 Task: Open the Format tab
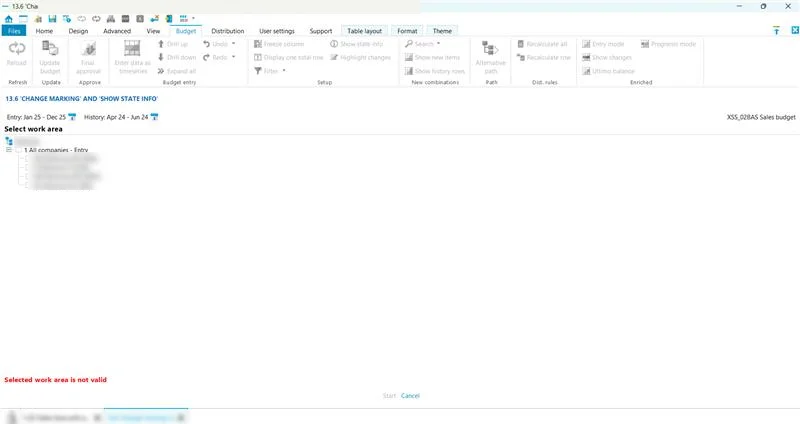tap(407, 31)
